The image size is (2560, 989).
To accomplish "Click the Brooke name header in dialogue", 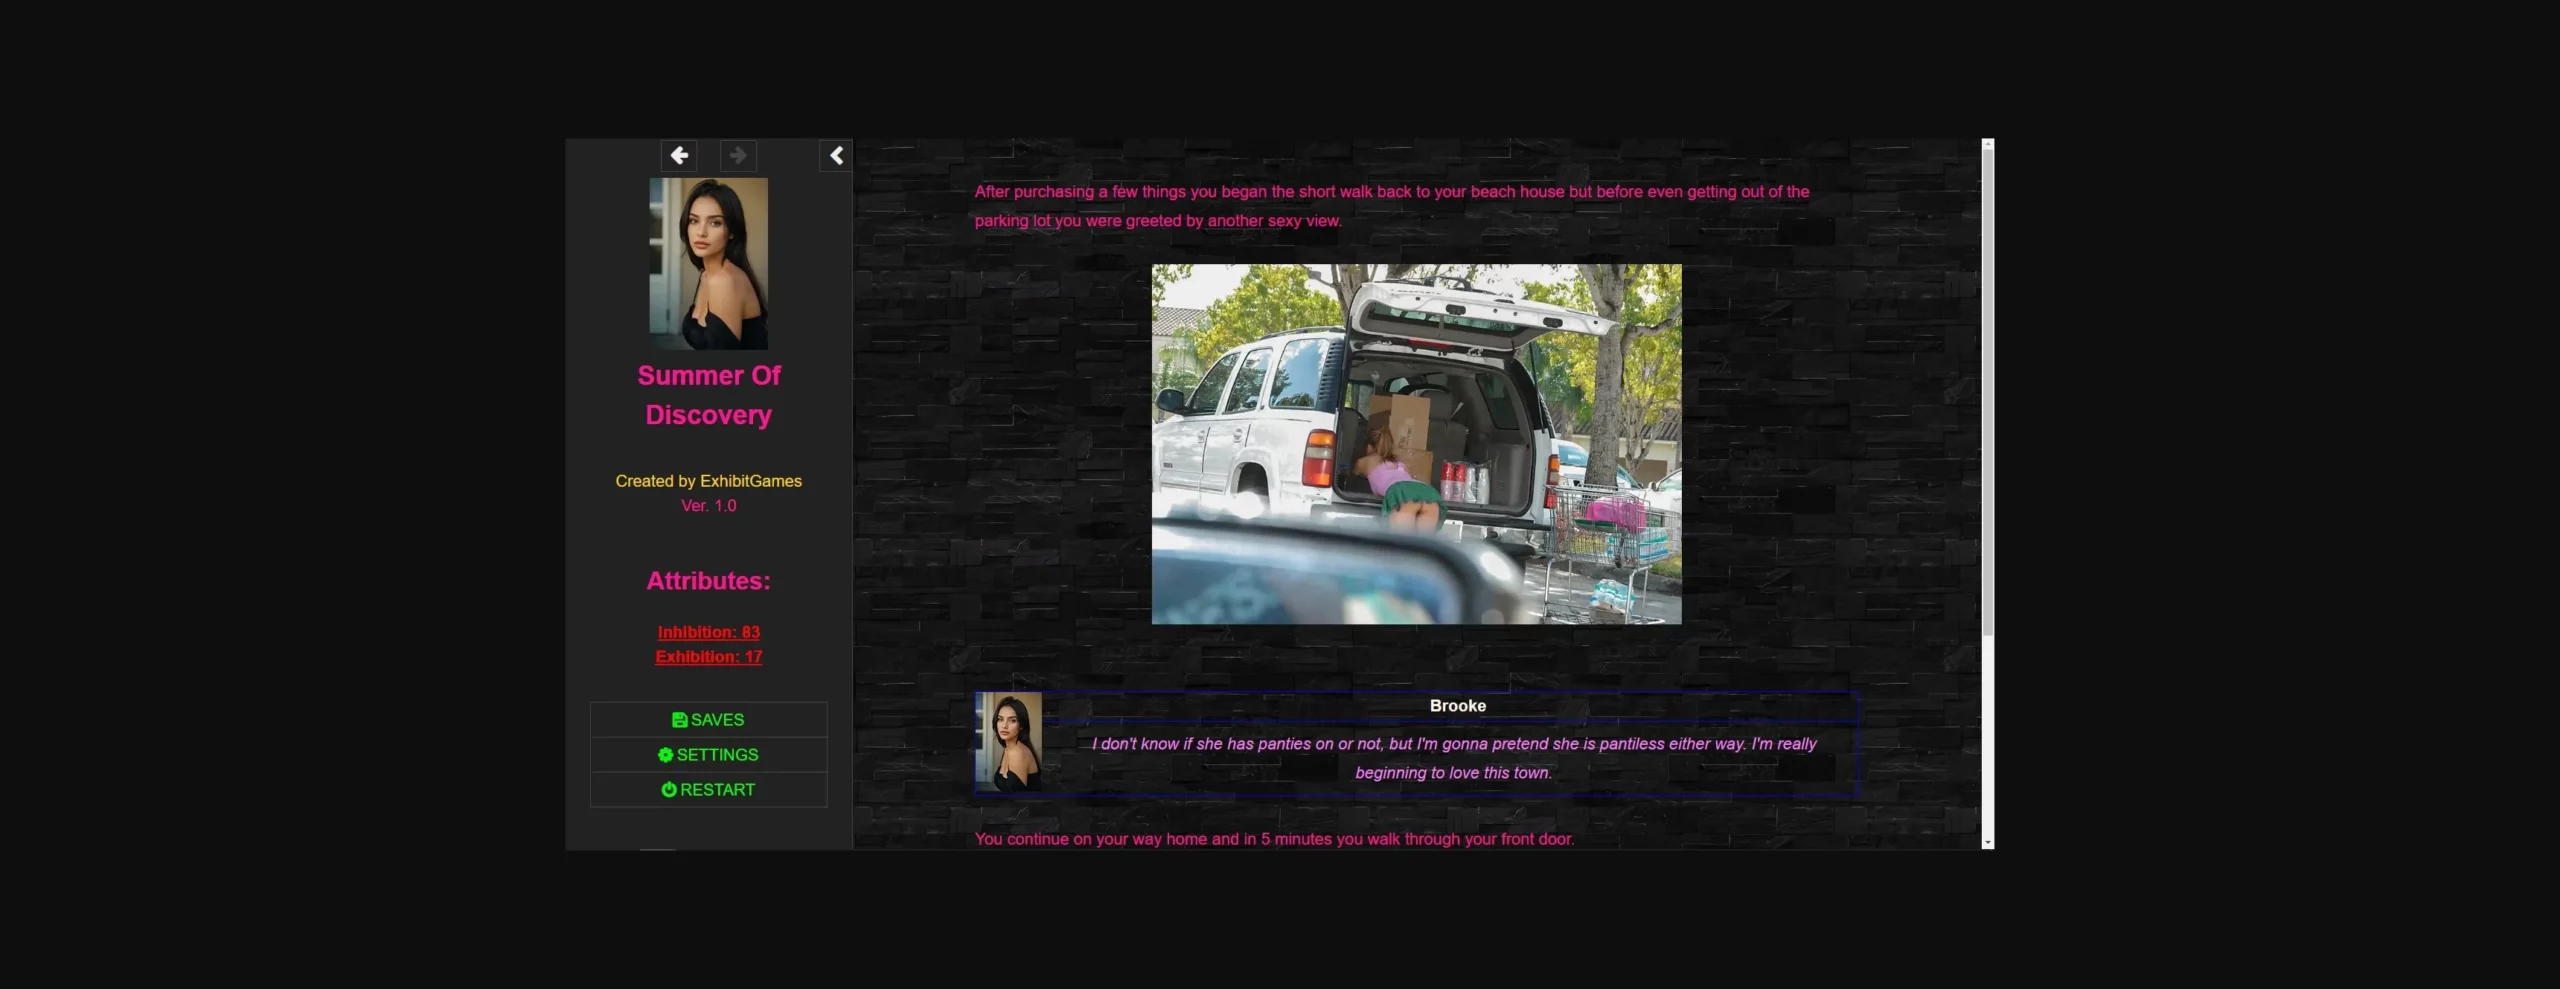I will pyautogui.click(x=1457, y=706).
